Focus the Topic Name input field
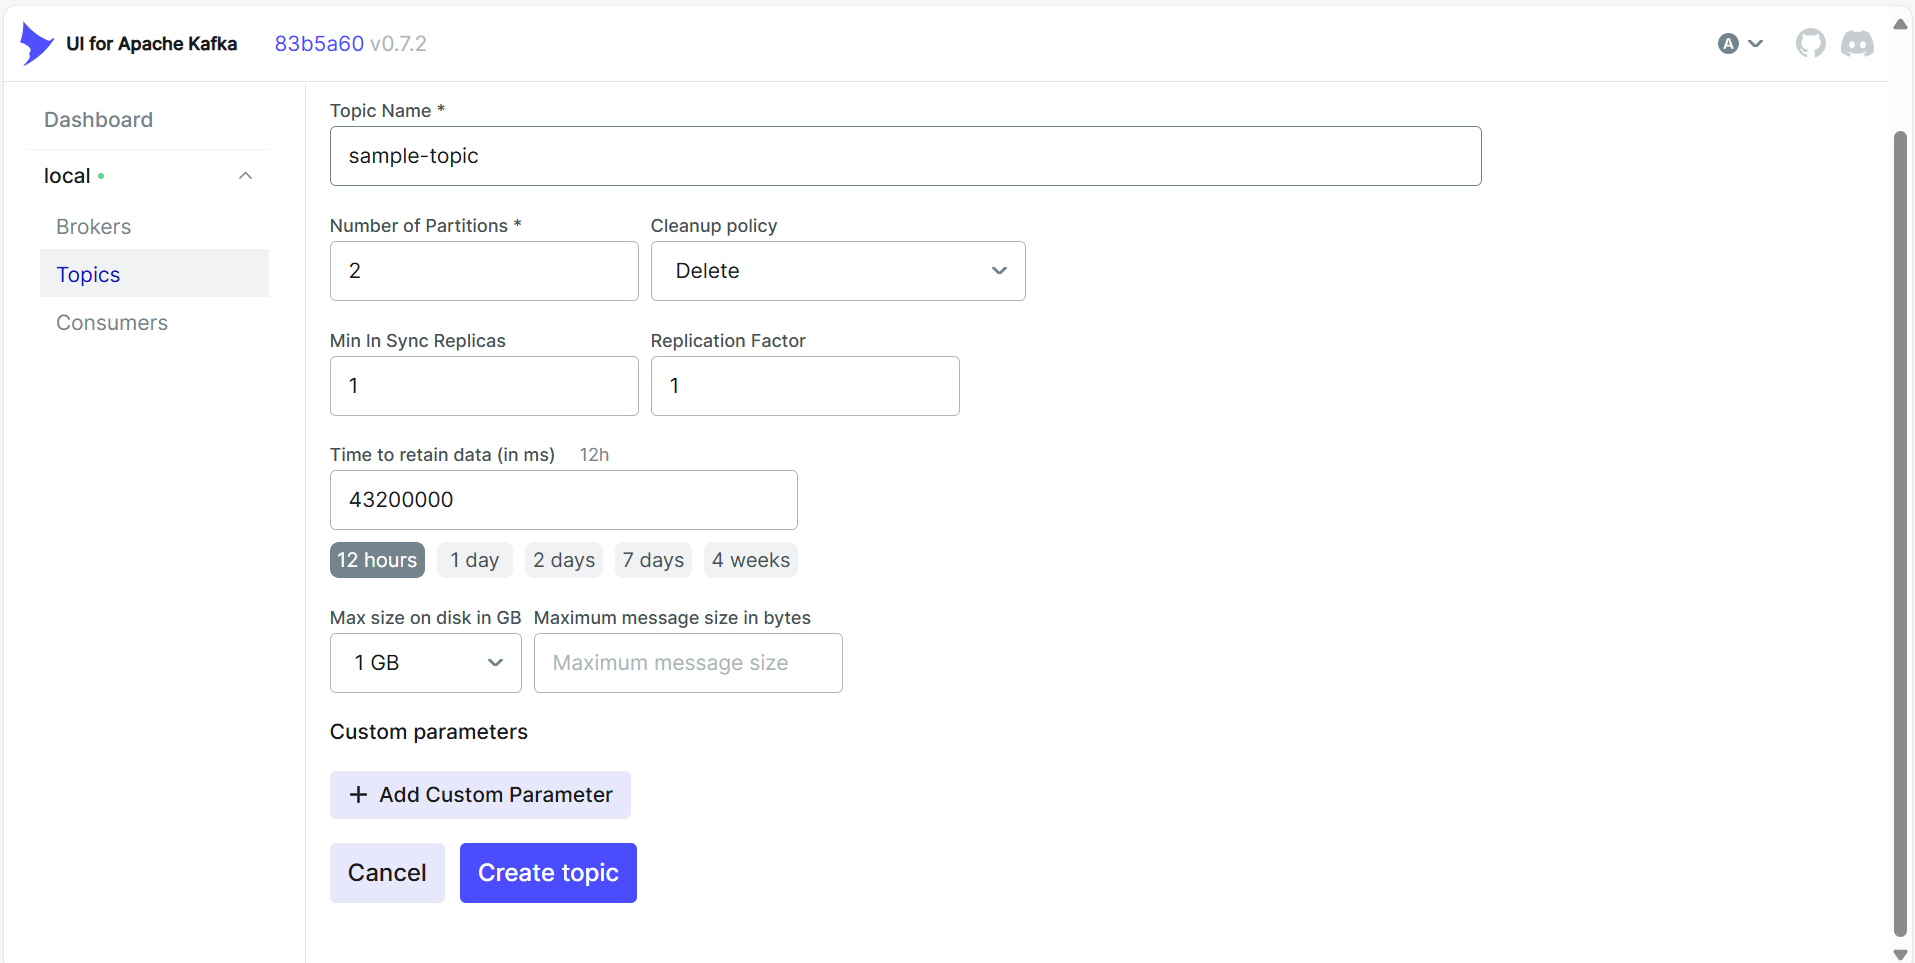 point(905,156)
